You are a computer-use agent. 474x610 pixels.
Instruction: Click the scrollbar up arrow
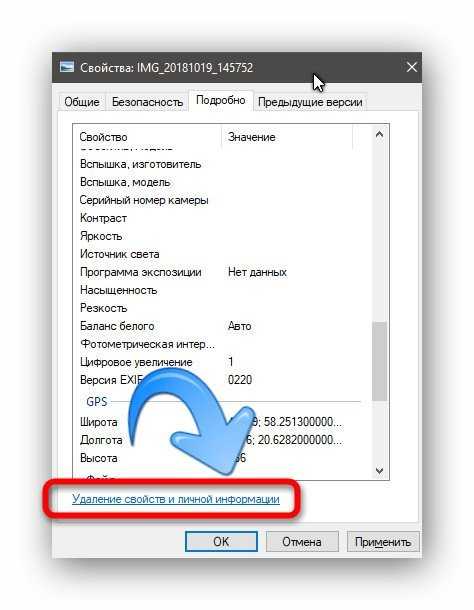(379, 135)
